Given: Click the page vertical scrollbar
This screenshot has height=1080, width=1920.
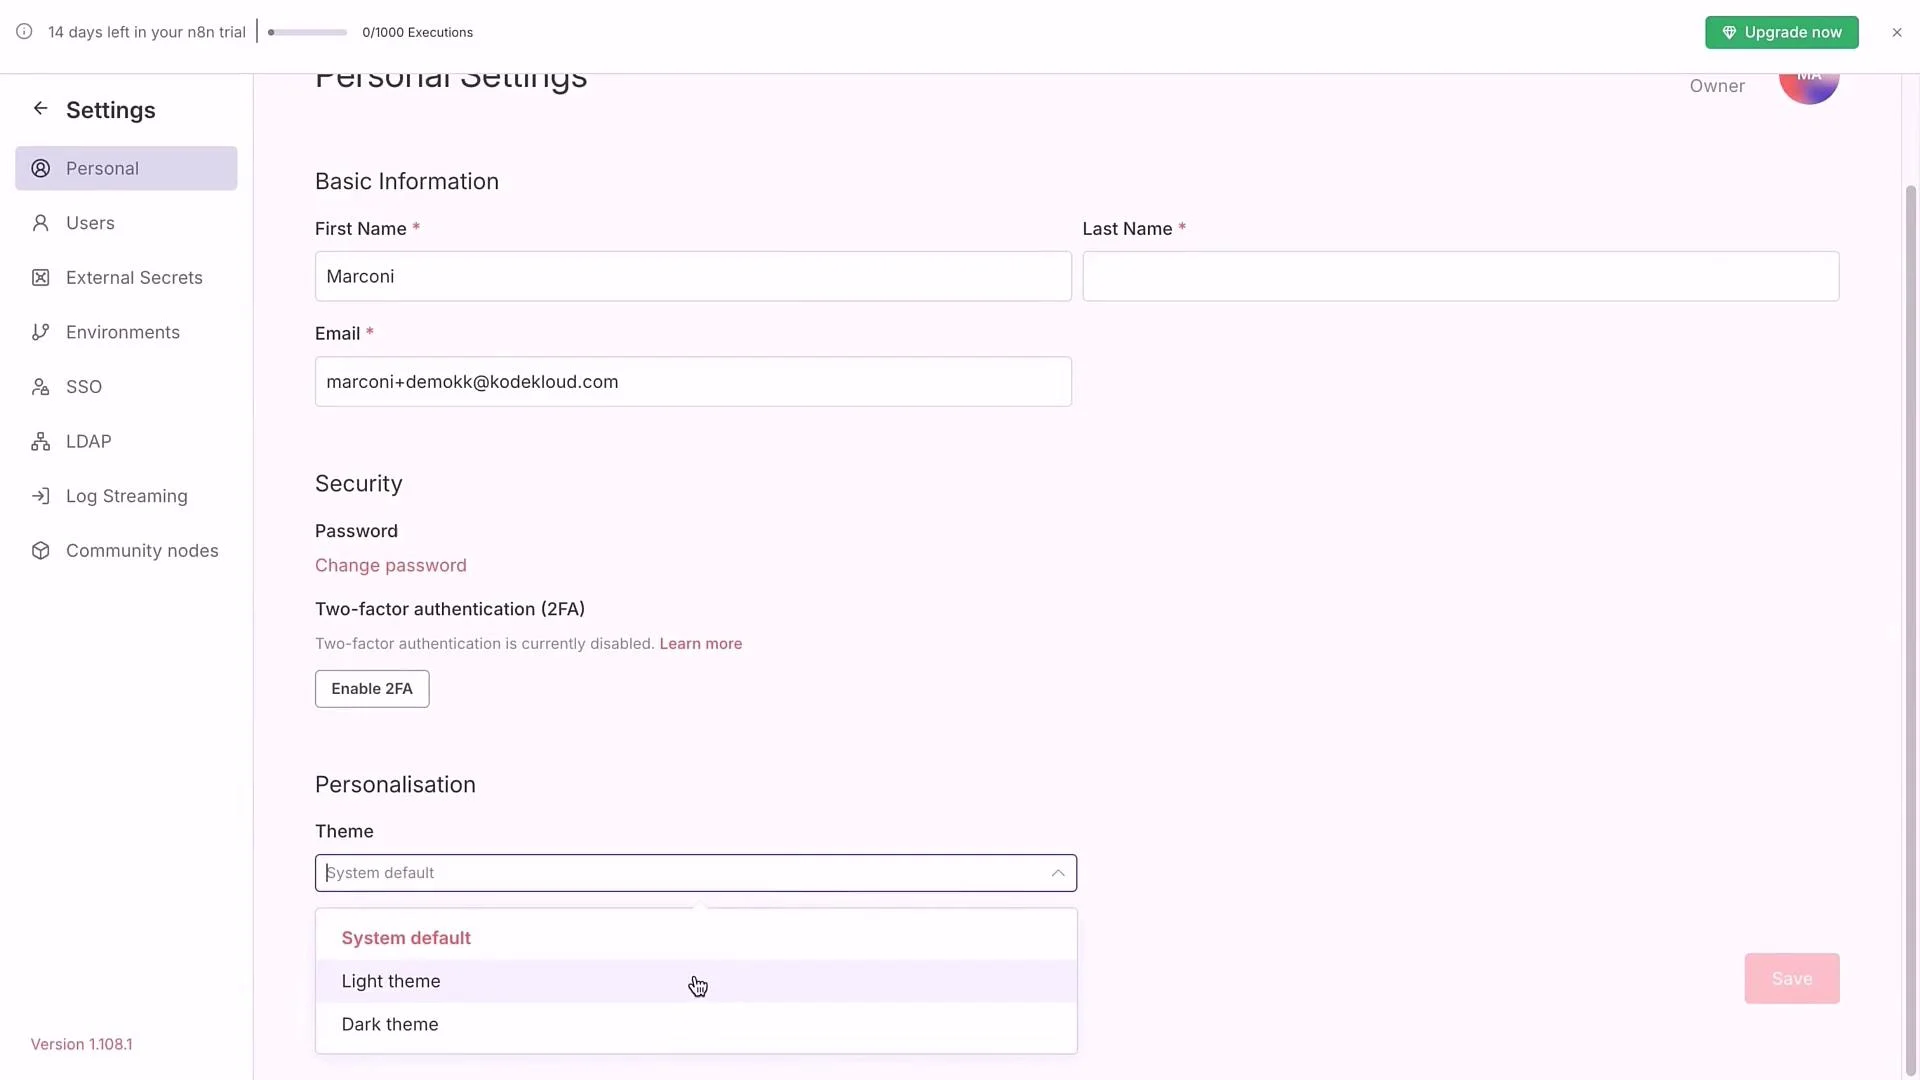Looking at the screenshot, I should (x=1911, y=630).
